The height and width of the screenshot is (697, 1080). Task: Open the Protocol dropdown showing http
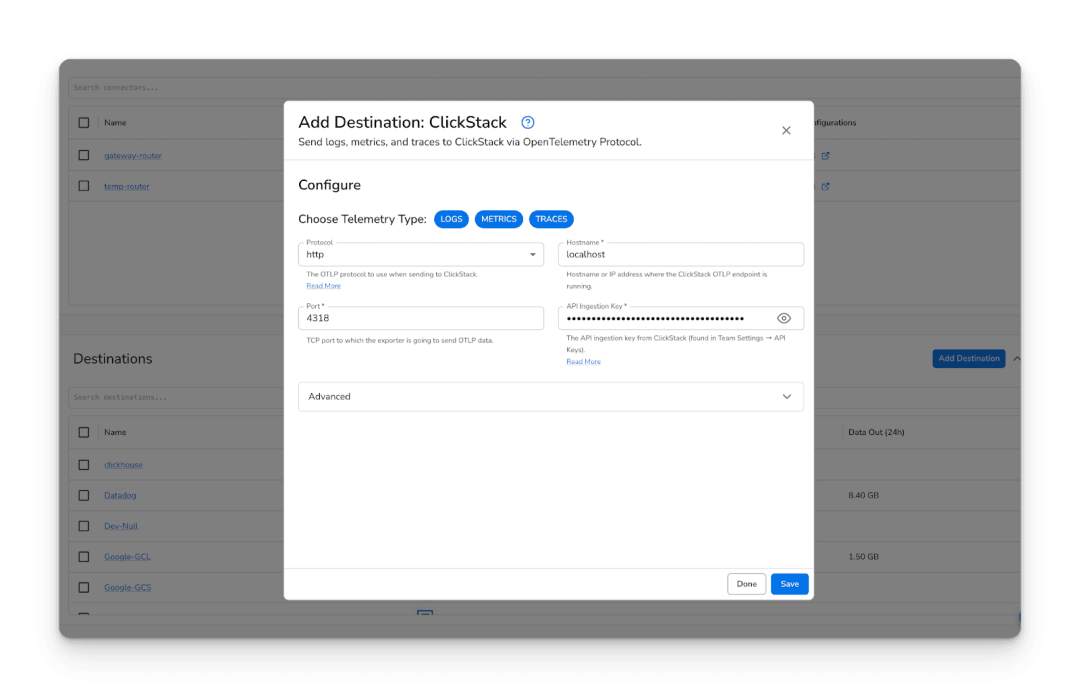coord(421,254)
